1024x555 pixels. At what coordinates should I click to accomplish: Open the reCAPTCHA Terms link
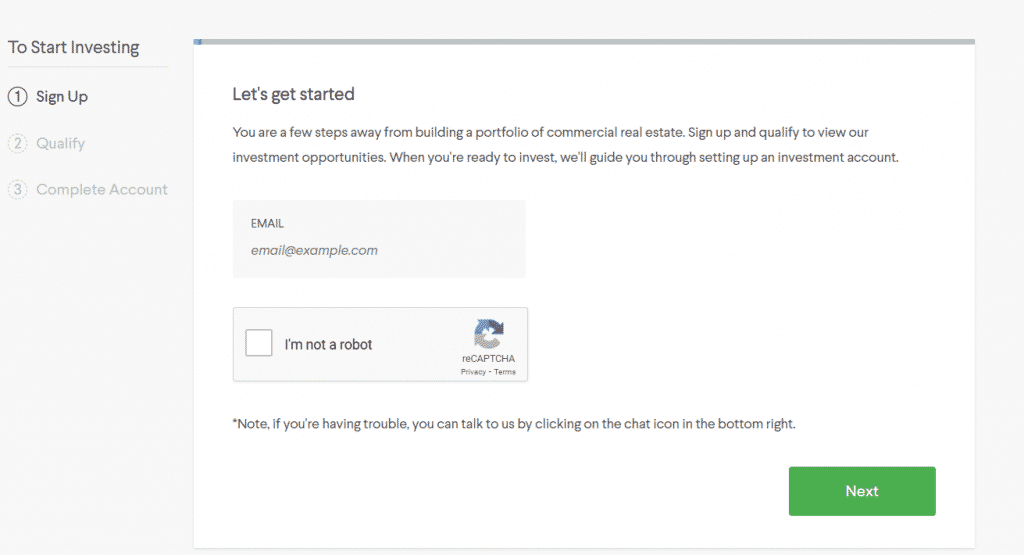[x=504, y=372]
